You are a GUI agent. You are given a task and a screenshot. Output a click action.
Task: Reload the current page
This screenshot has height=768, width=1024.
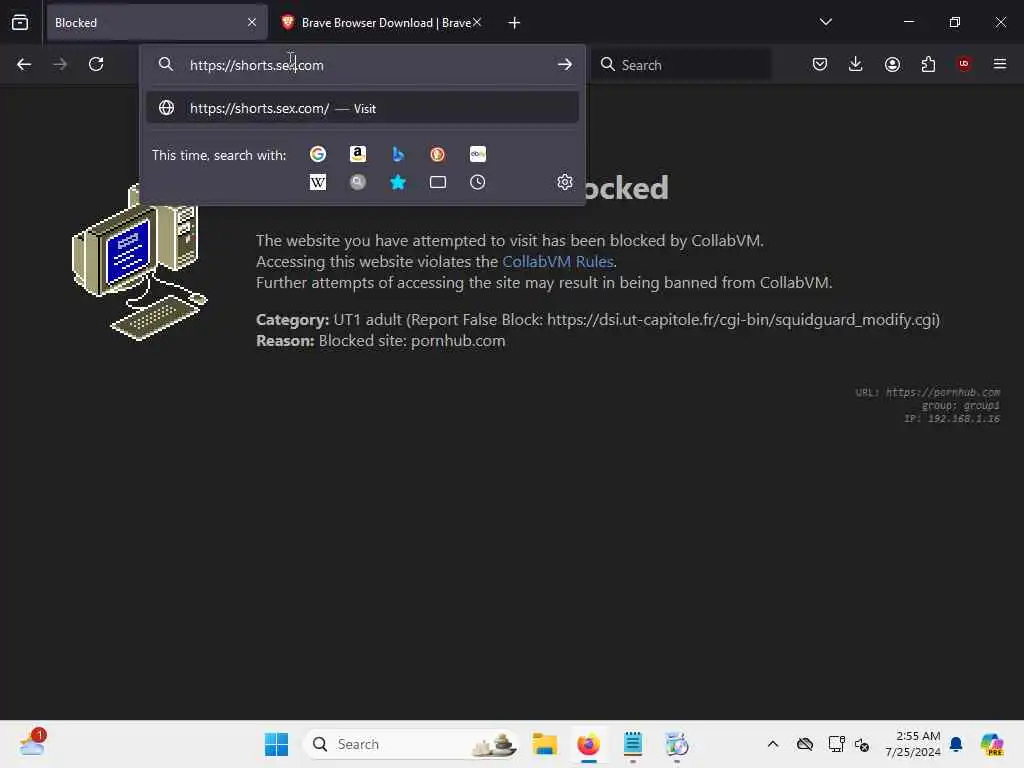(x=96, y=64)
